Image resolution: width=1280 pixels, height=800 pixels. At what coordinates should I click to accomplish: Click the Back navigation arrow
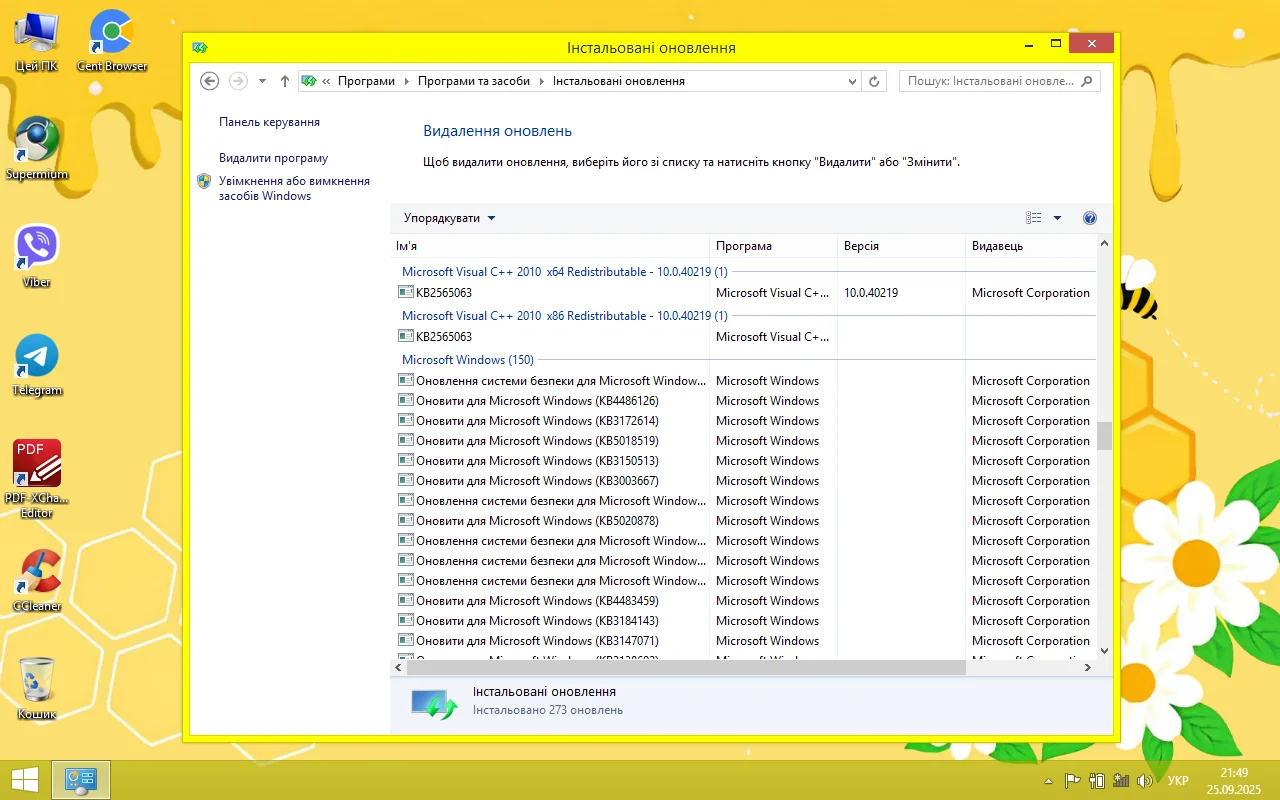(209, 81)
